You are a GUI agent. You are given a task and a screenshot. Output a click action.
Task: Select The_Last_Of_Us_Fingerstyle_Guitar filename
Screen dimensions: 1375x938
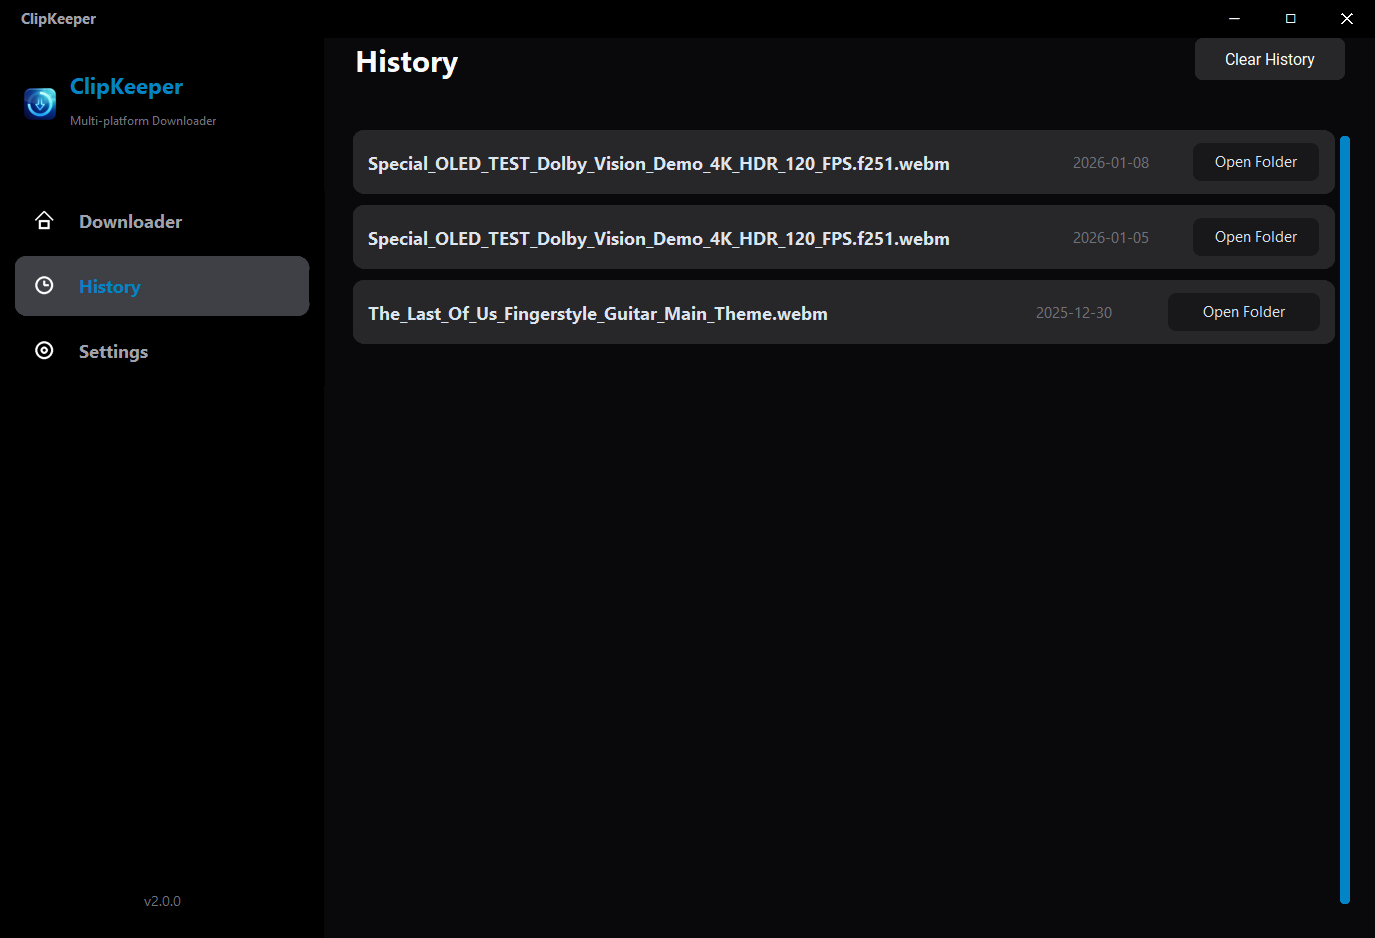point(597,314)
